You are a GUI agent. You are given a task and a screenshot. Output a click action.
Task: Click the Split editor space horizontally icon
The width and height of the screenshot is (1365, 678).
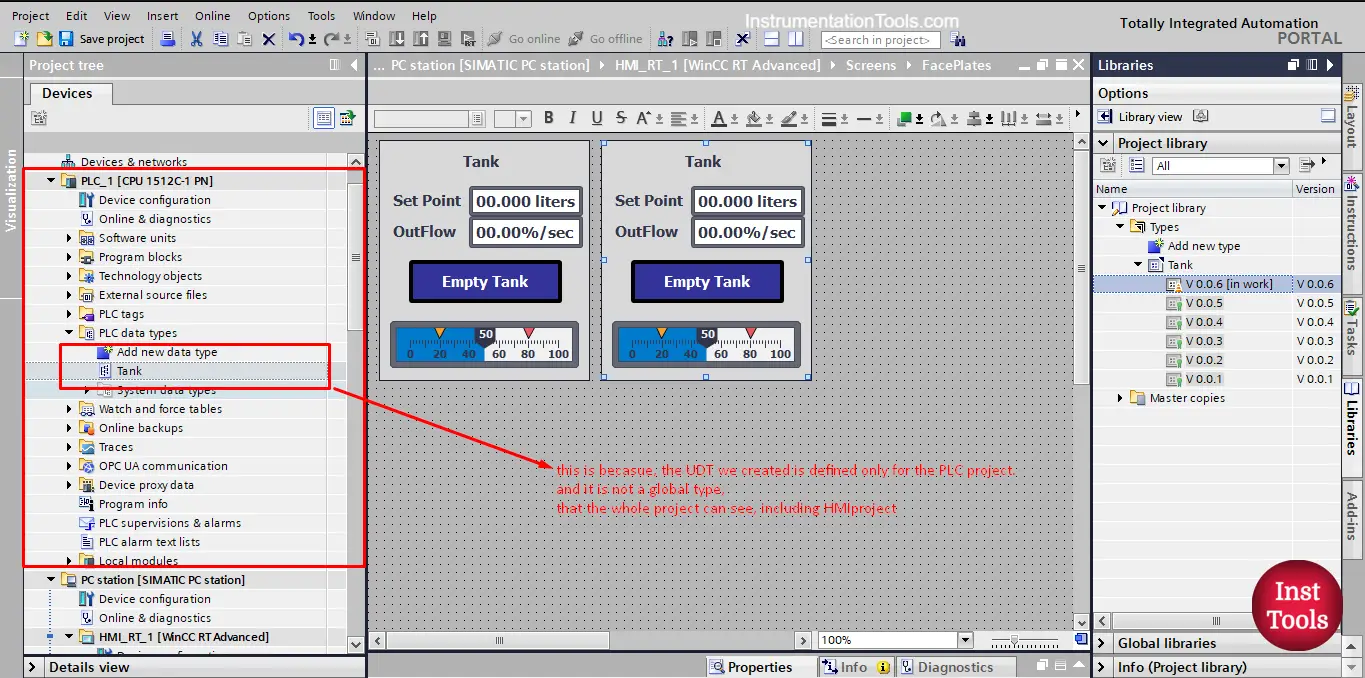[x=771, y=39]
